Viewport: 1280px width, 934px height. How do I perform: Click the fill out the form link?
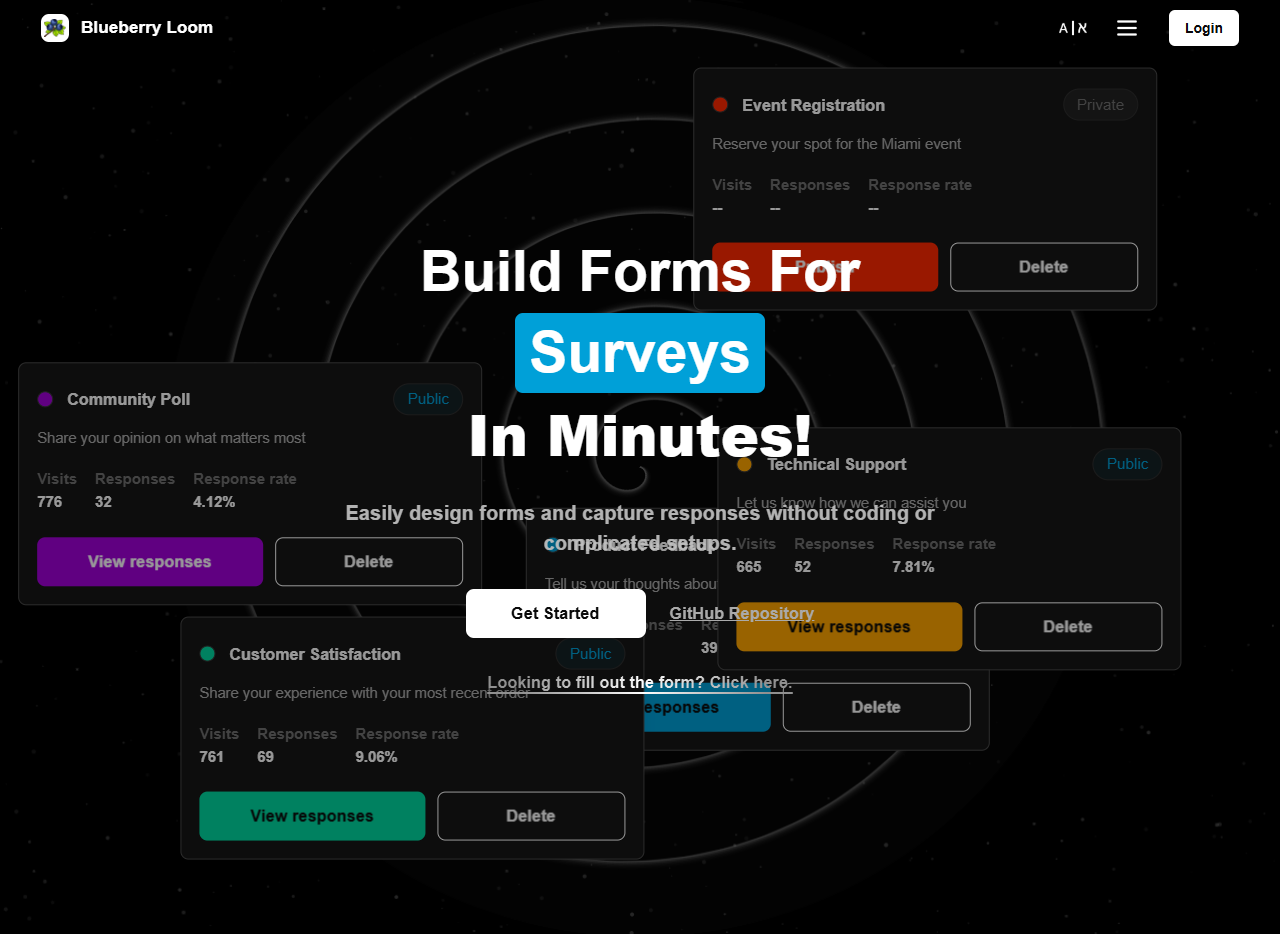(x=639, y=683)
